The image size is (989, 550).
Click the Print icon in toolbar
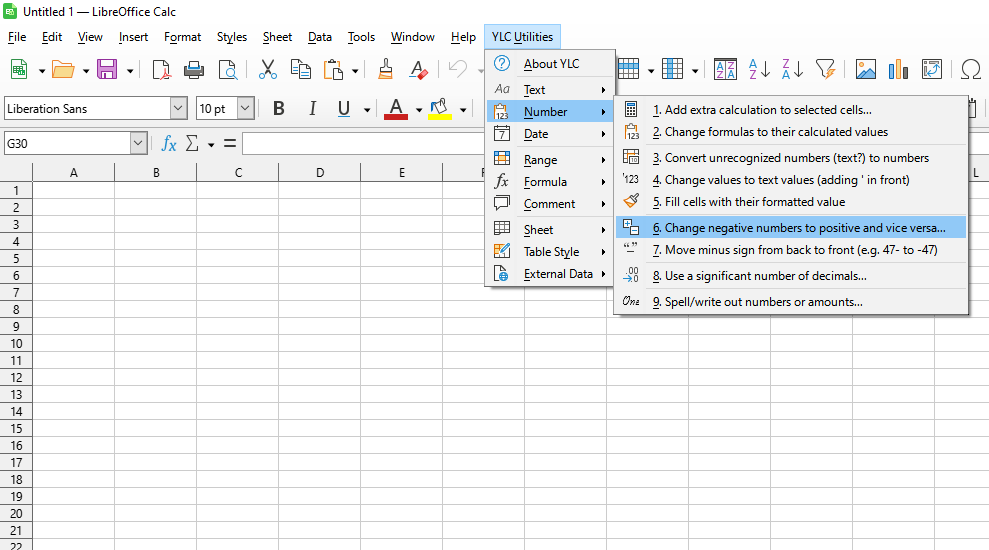coord(194,69)
